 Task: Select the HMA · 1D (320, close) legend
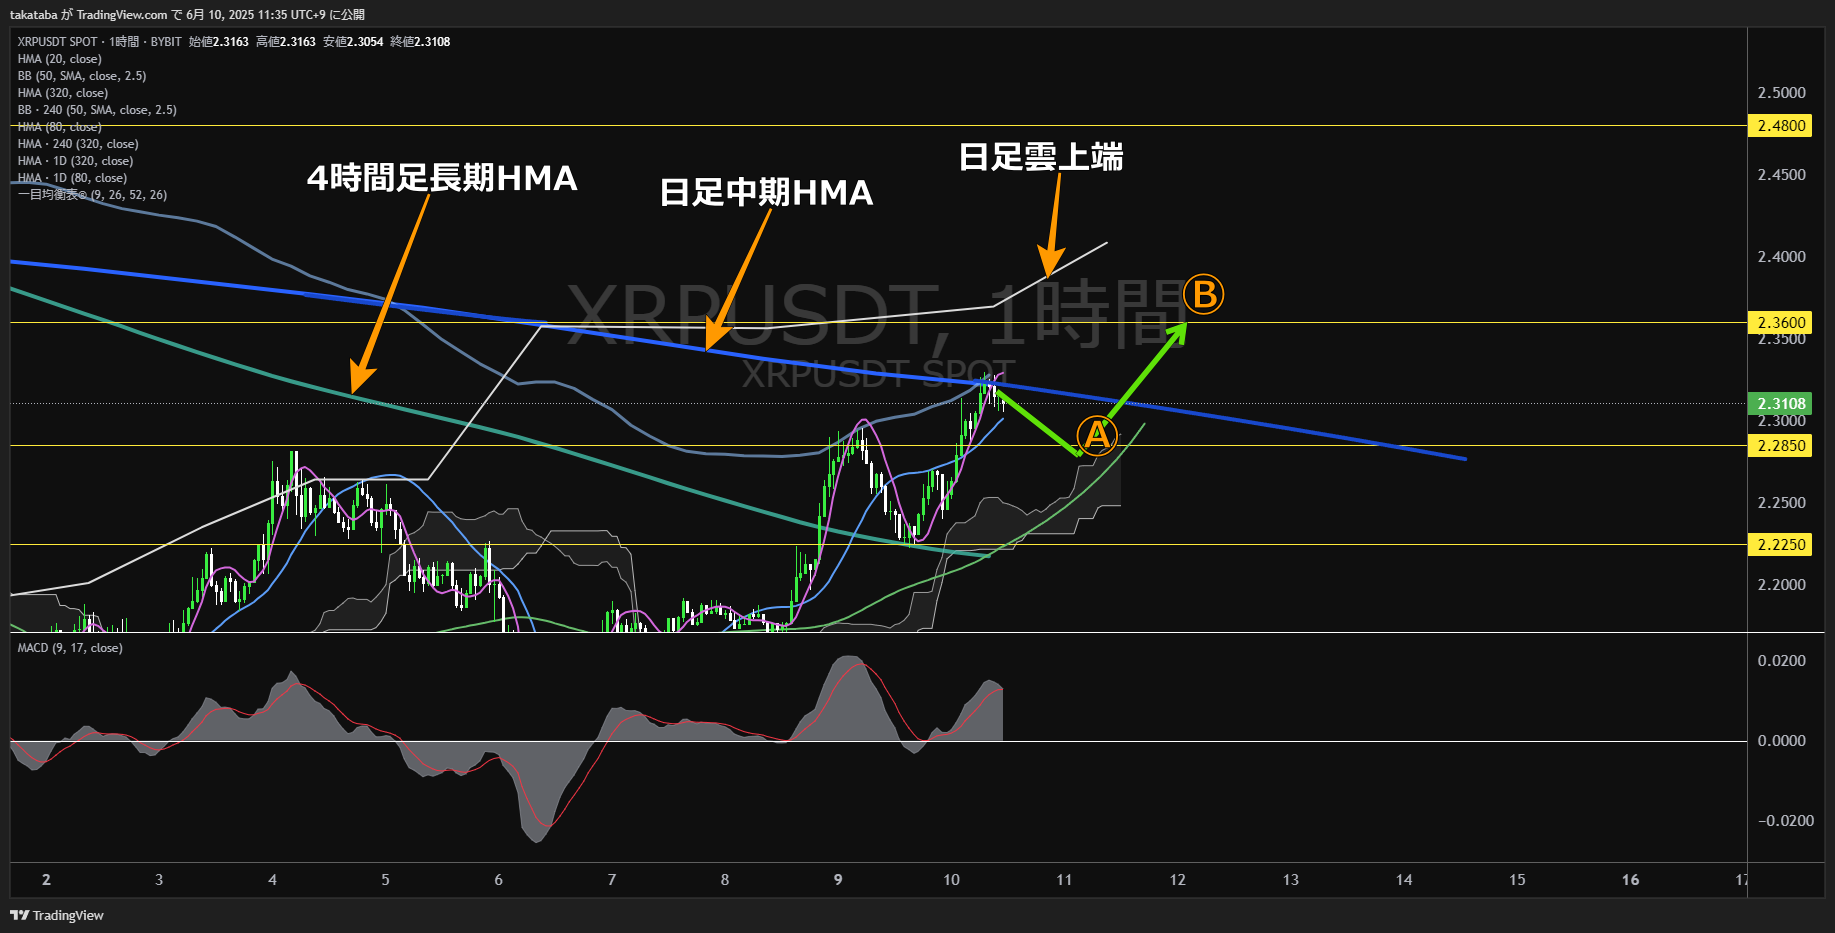[x=75, y=161]
